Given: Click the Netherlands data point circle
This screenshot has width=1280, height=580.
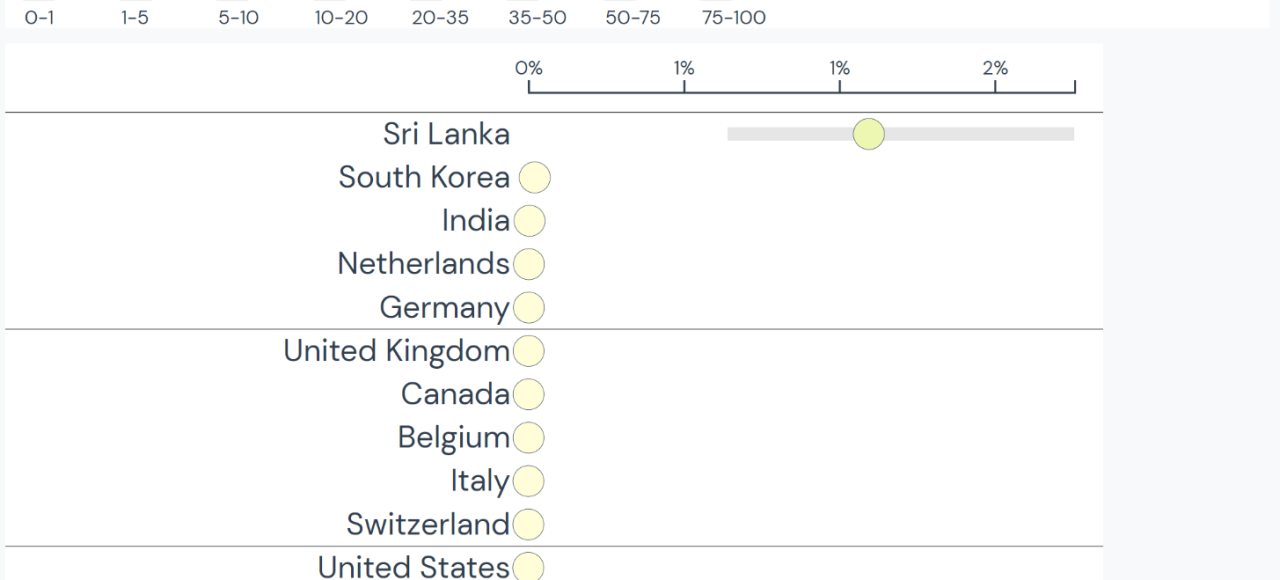Looking at the screenshot, I should pos(529,264).
